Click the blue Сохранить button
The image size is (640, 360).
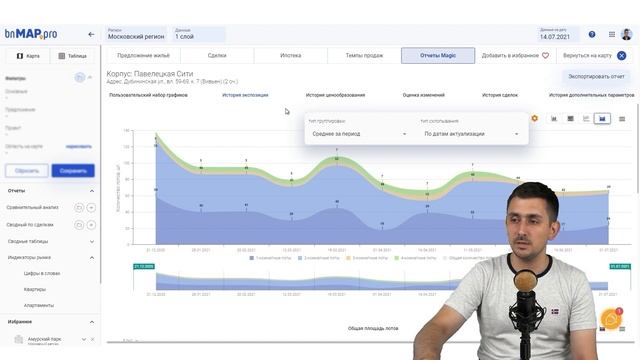[73, 171]
